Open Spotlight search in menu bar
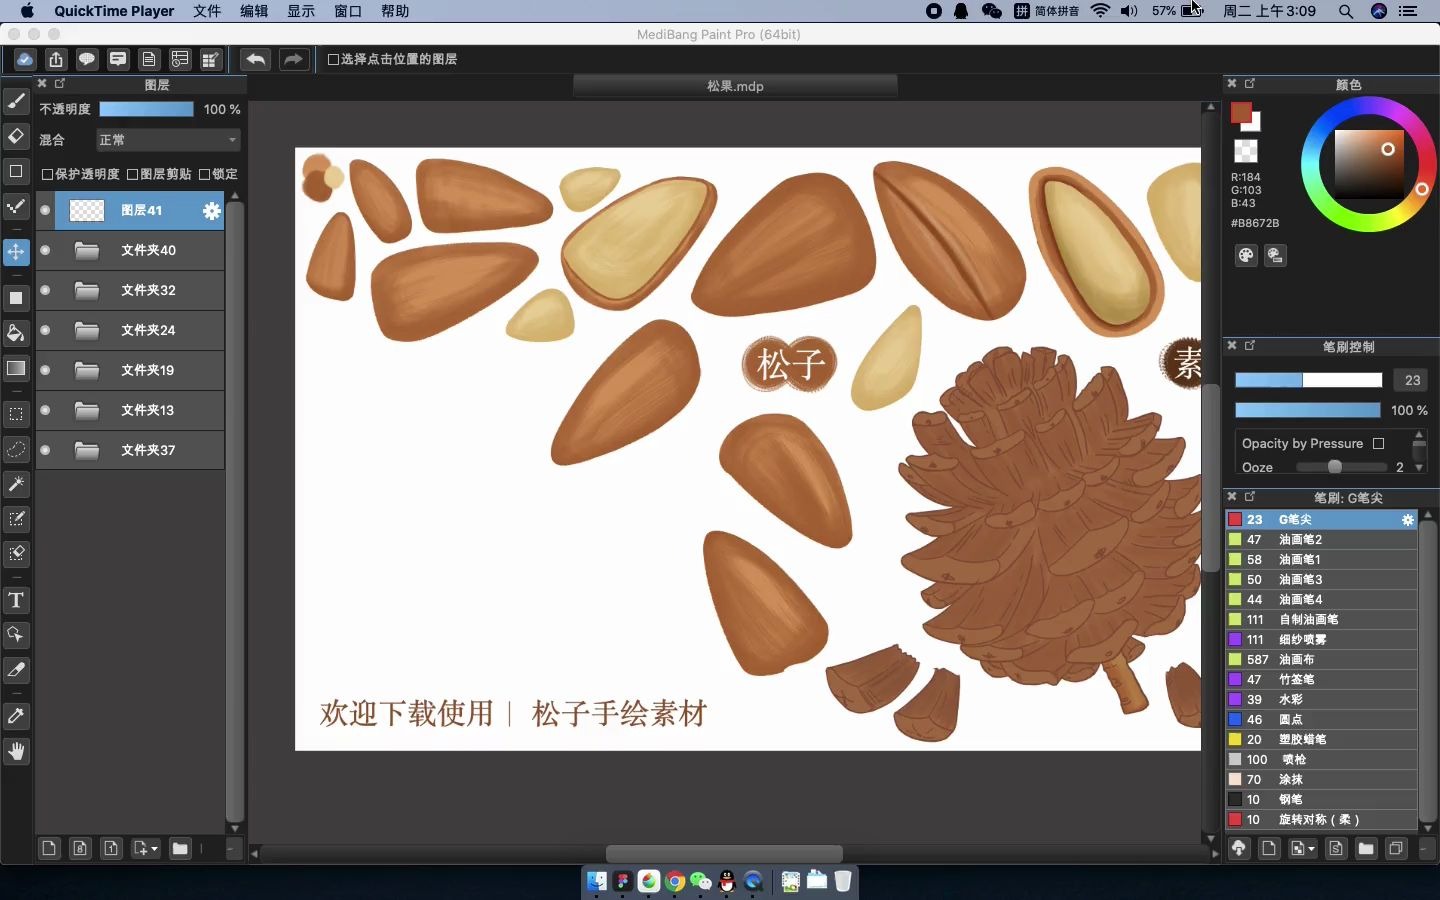Screen dimensions: 1440x900 point(1346,11)
